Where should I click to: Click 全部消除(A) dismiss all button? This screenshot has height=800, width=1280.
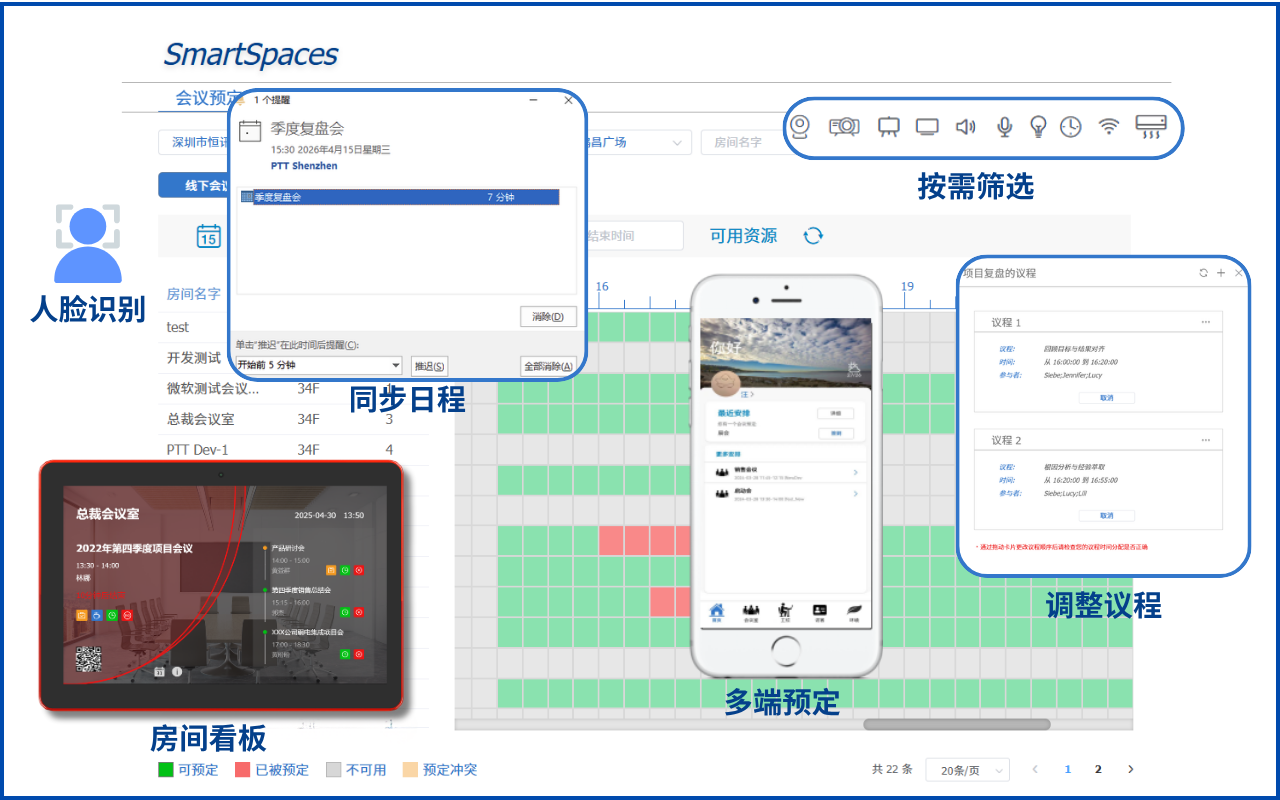pos(548,366)
